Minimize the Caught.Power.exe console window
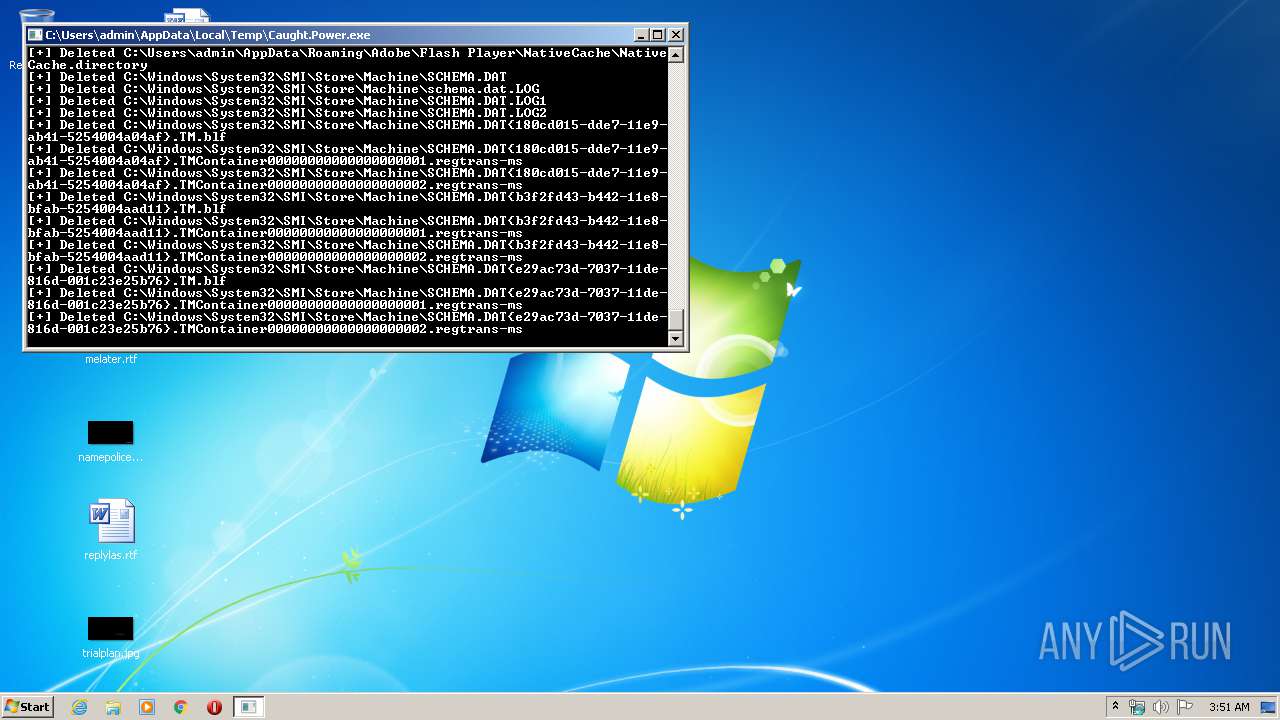The height and width of the screenshot is (720, 1280). click(x=641, y=34)
